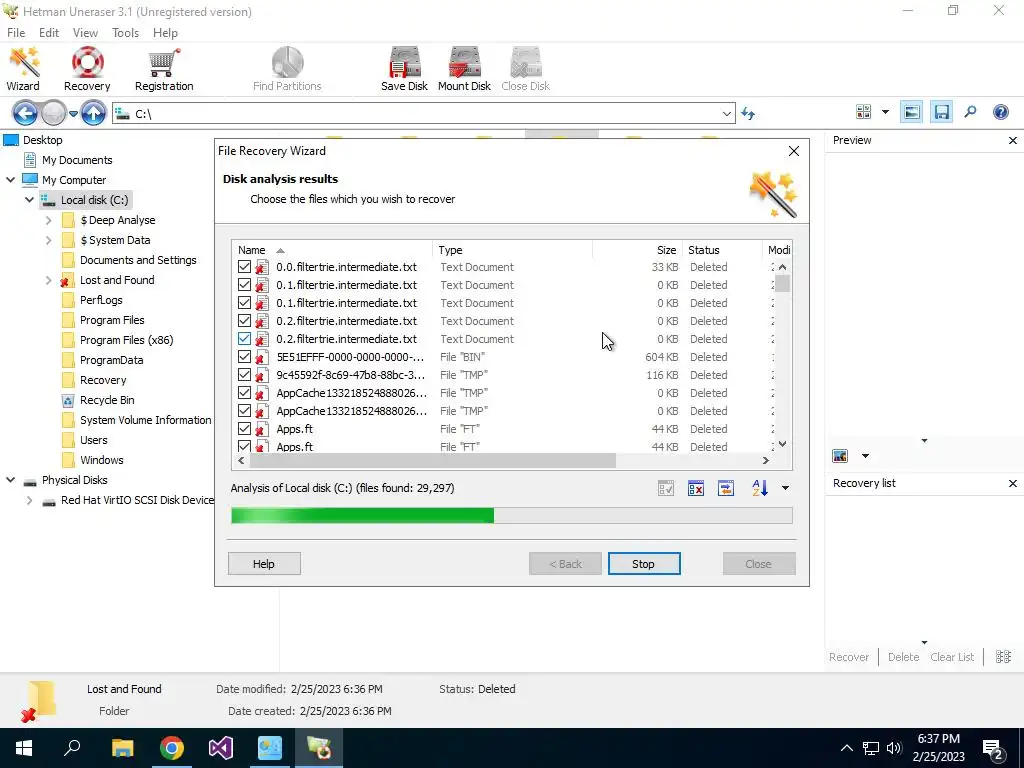Open the notification center icon
The height and width of the screenshot is (768, 1024).
pos(993,748)
